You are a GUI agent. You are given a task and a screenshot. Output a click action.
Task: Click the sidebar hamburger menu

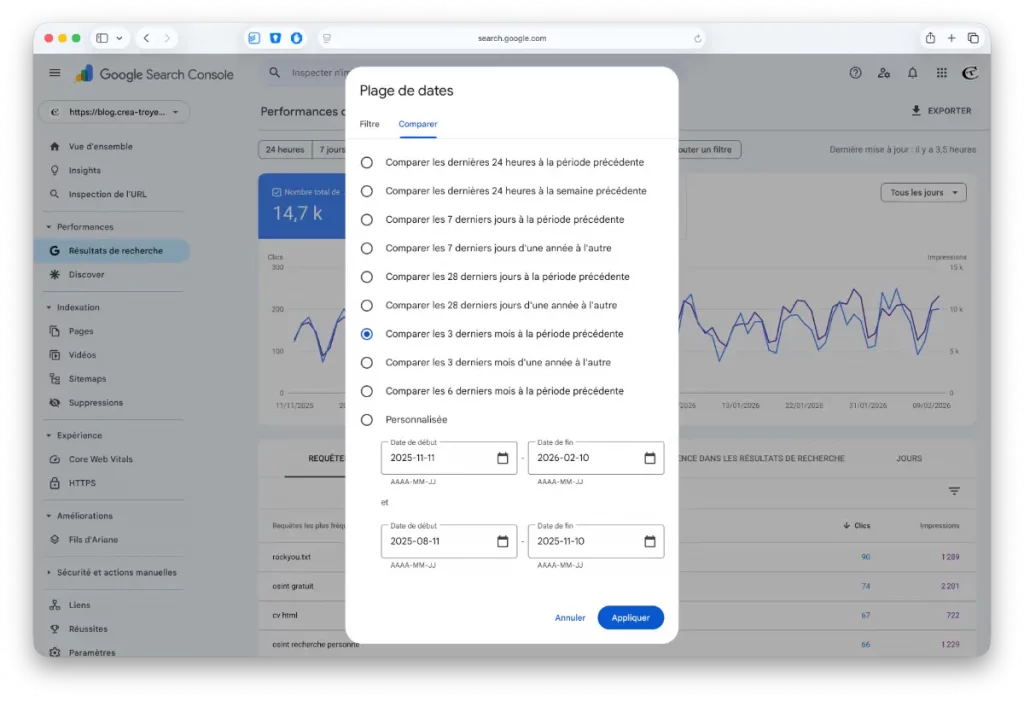point(55,72)
